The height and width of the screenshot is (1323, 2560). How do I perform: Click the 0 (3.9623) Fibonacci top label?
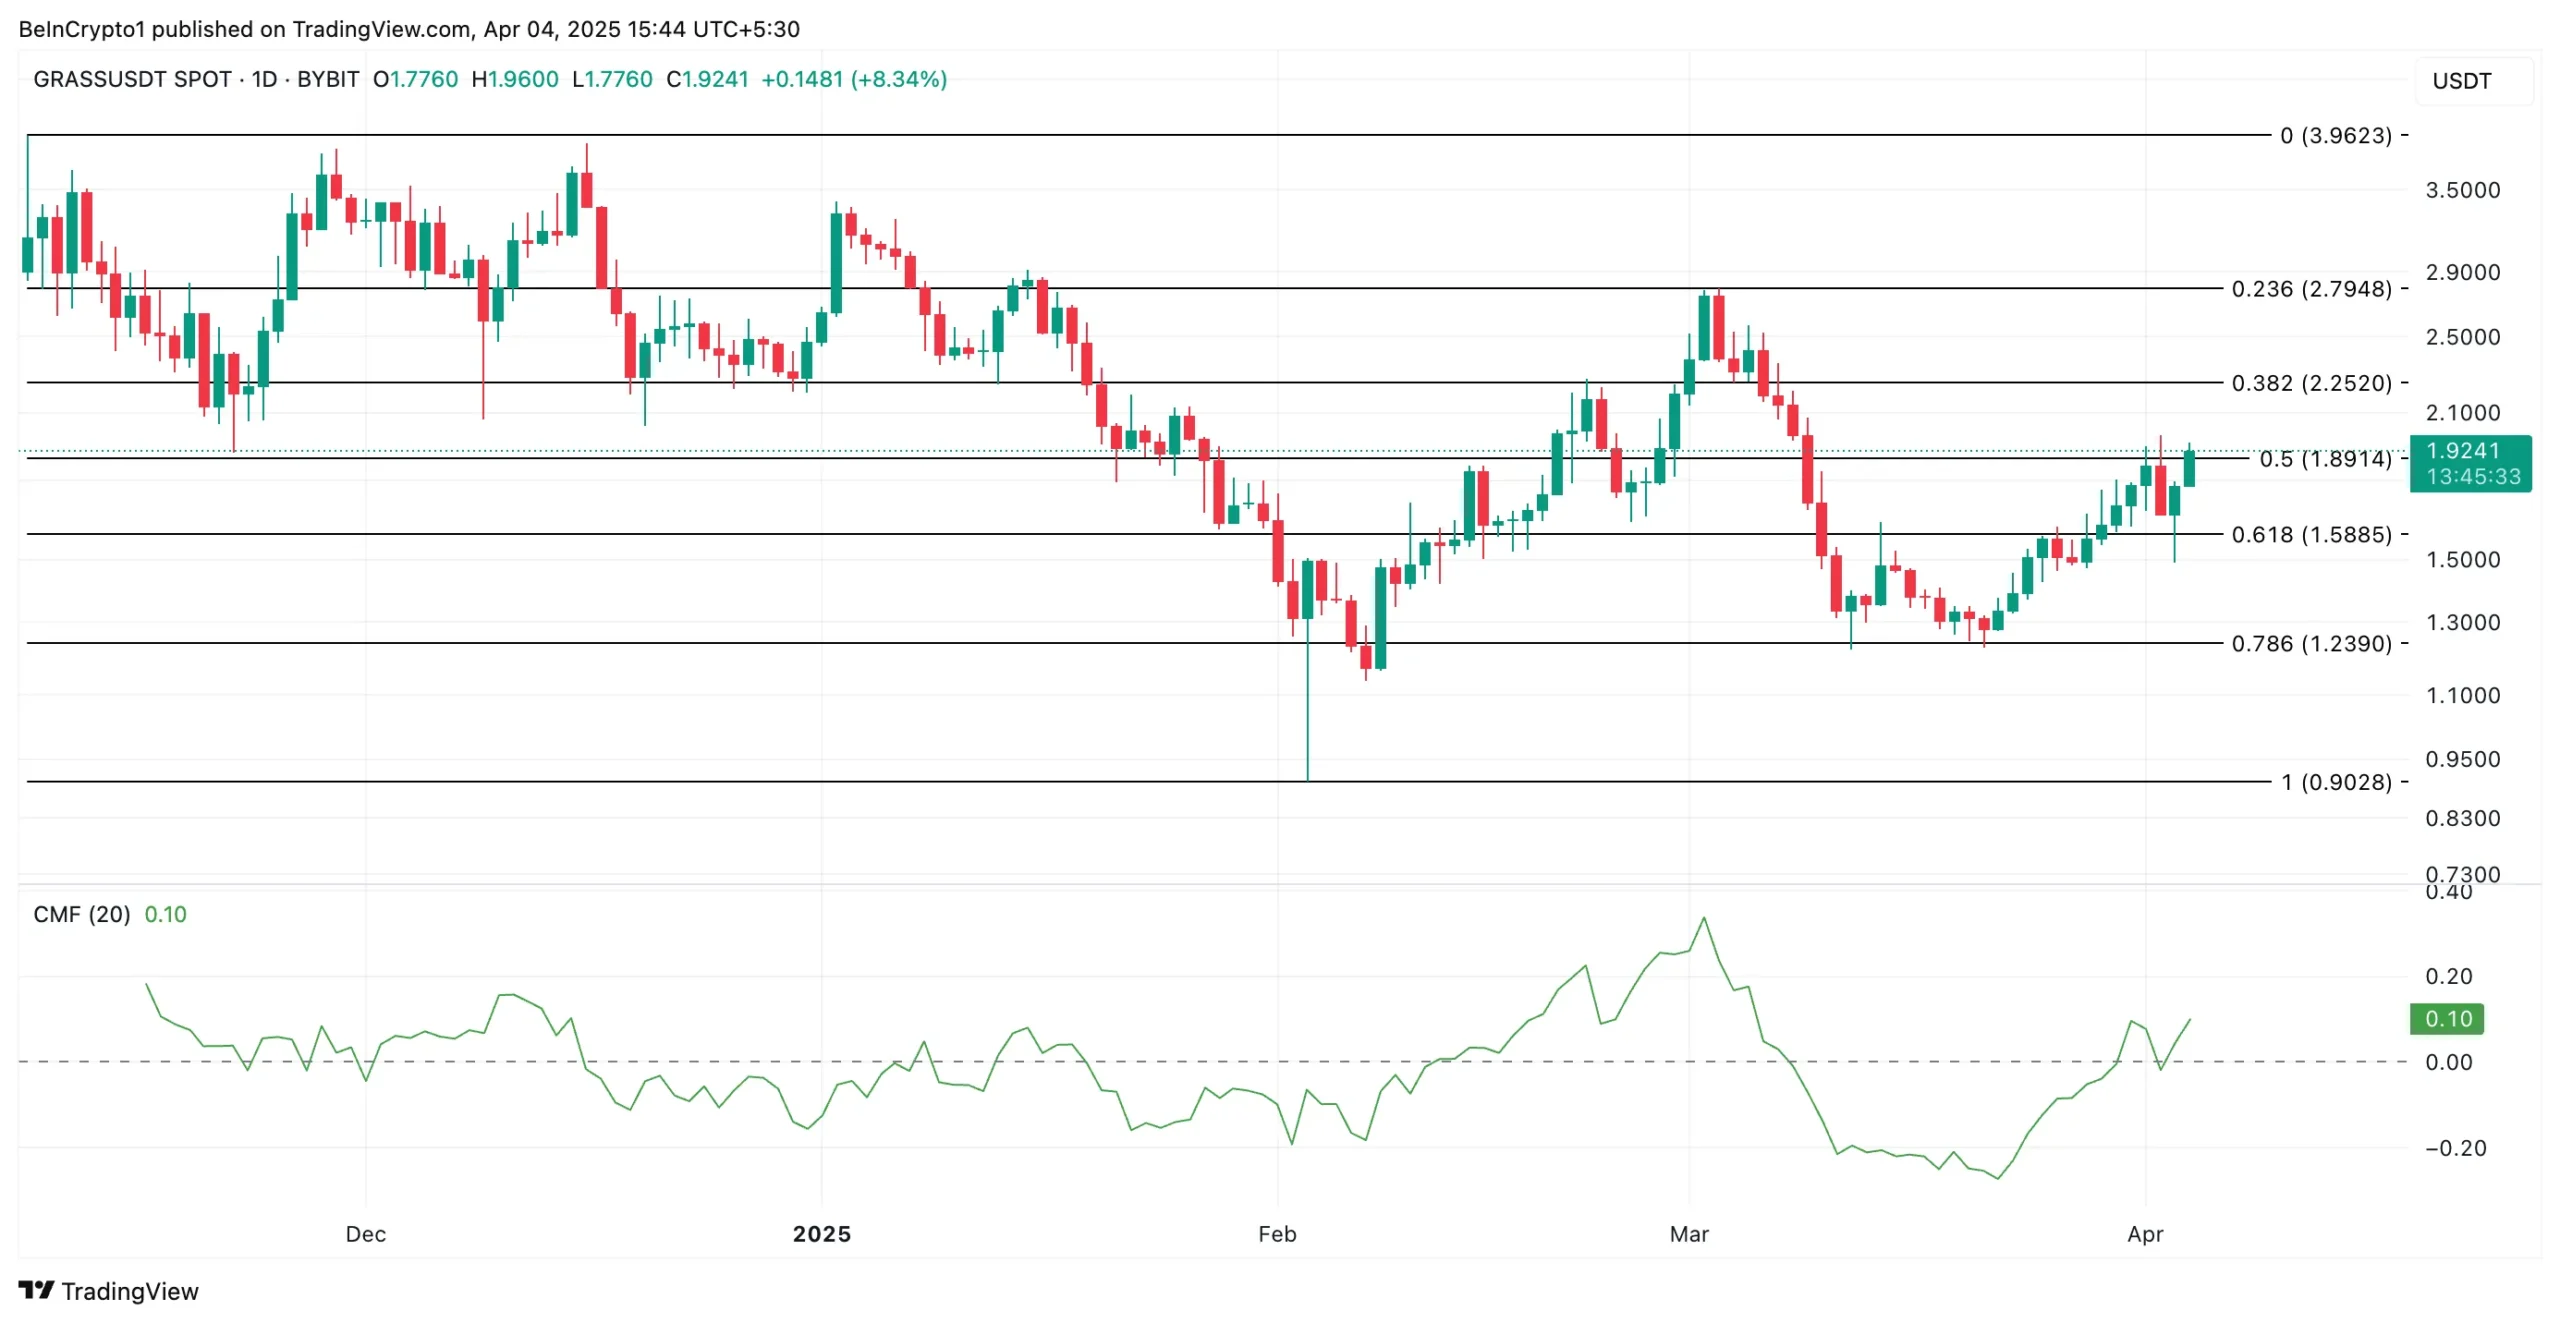pos(2335,135)
